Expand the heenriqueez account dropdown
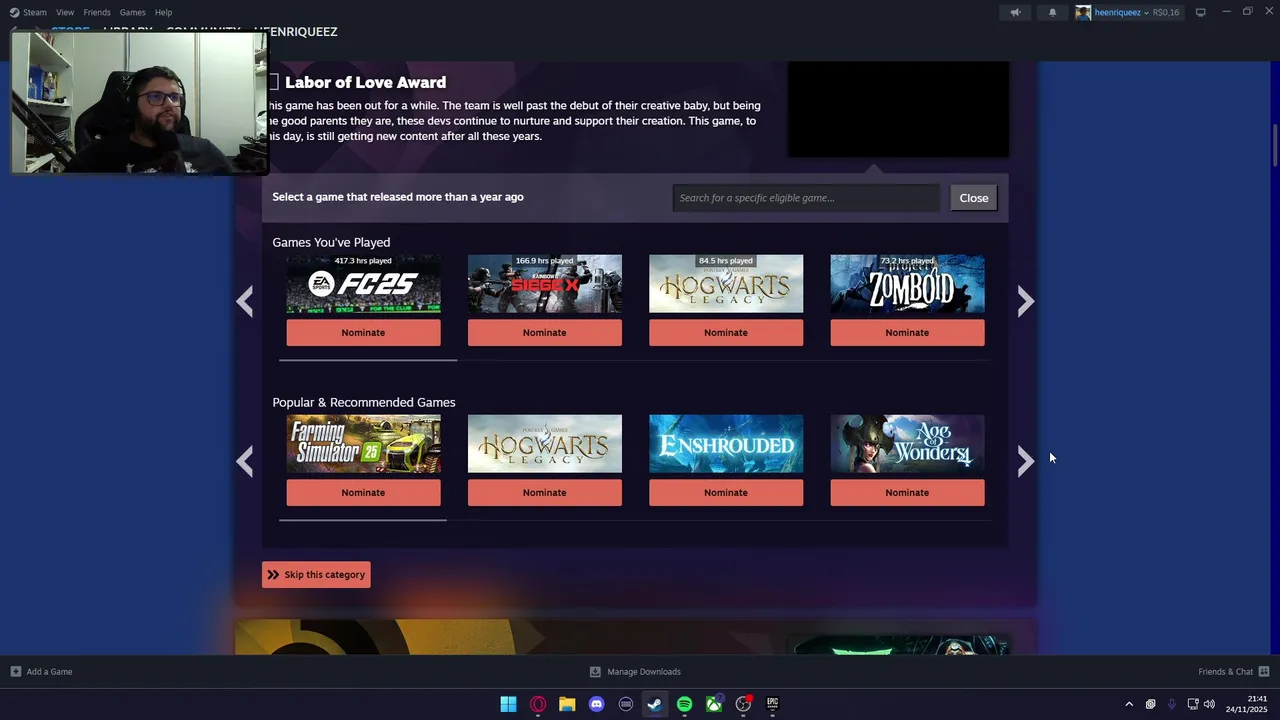1280x720 pixels. 1146,12
